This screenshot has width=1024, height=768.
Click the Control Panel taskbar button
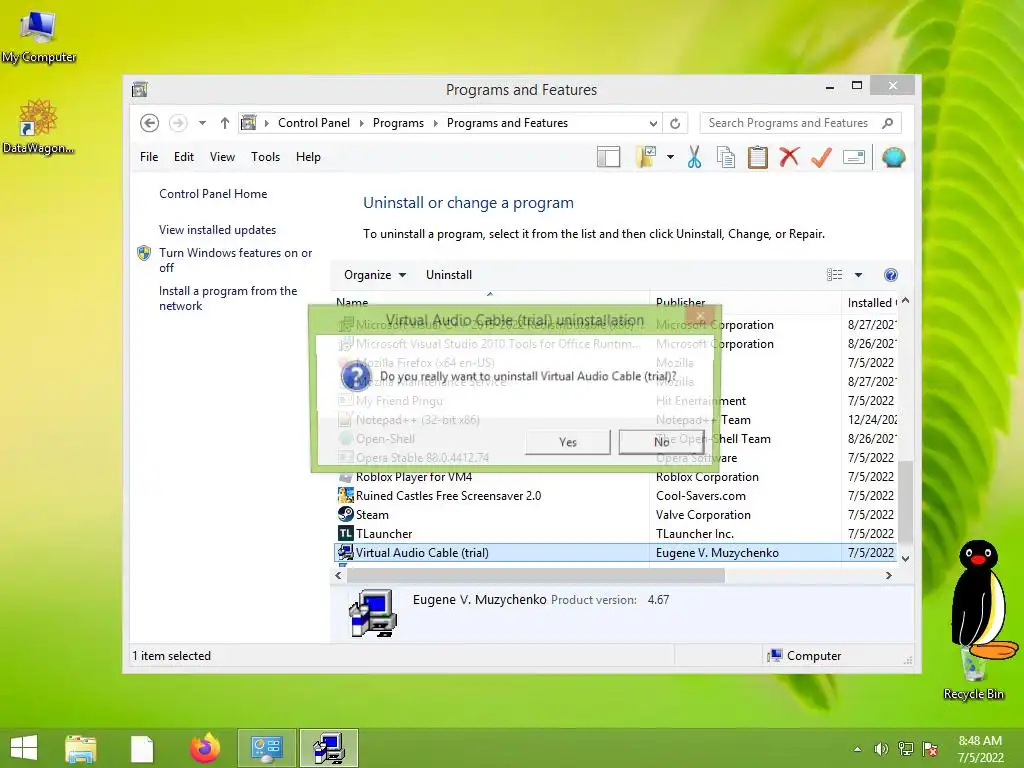click(266, 748)
